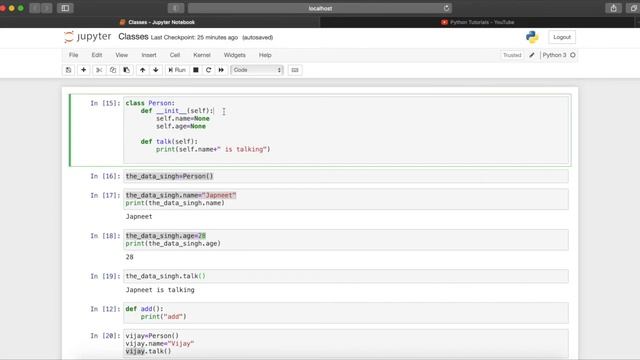
Task: Reload the page with the refresh icon
Action: [446, 8]
